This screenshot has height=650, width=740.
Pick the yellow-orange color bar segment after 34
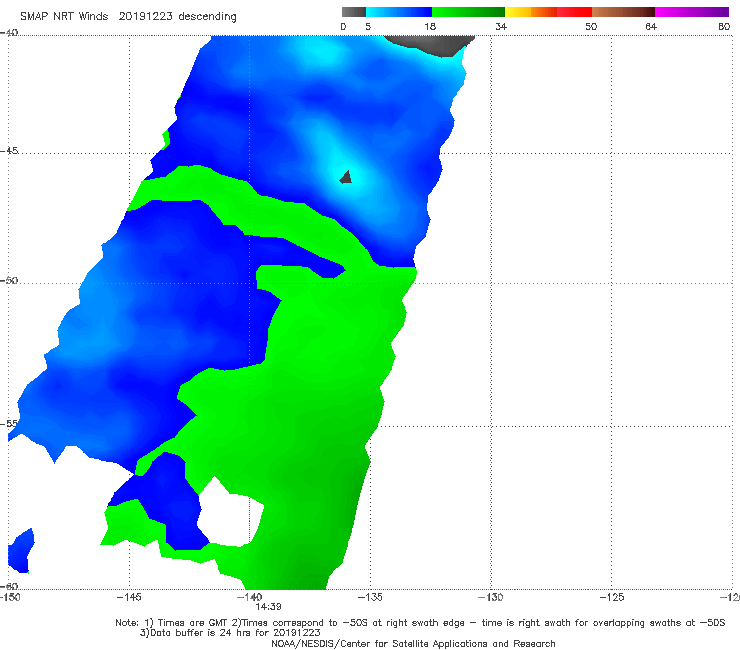530,12
